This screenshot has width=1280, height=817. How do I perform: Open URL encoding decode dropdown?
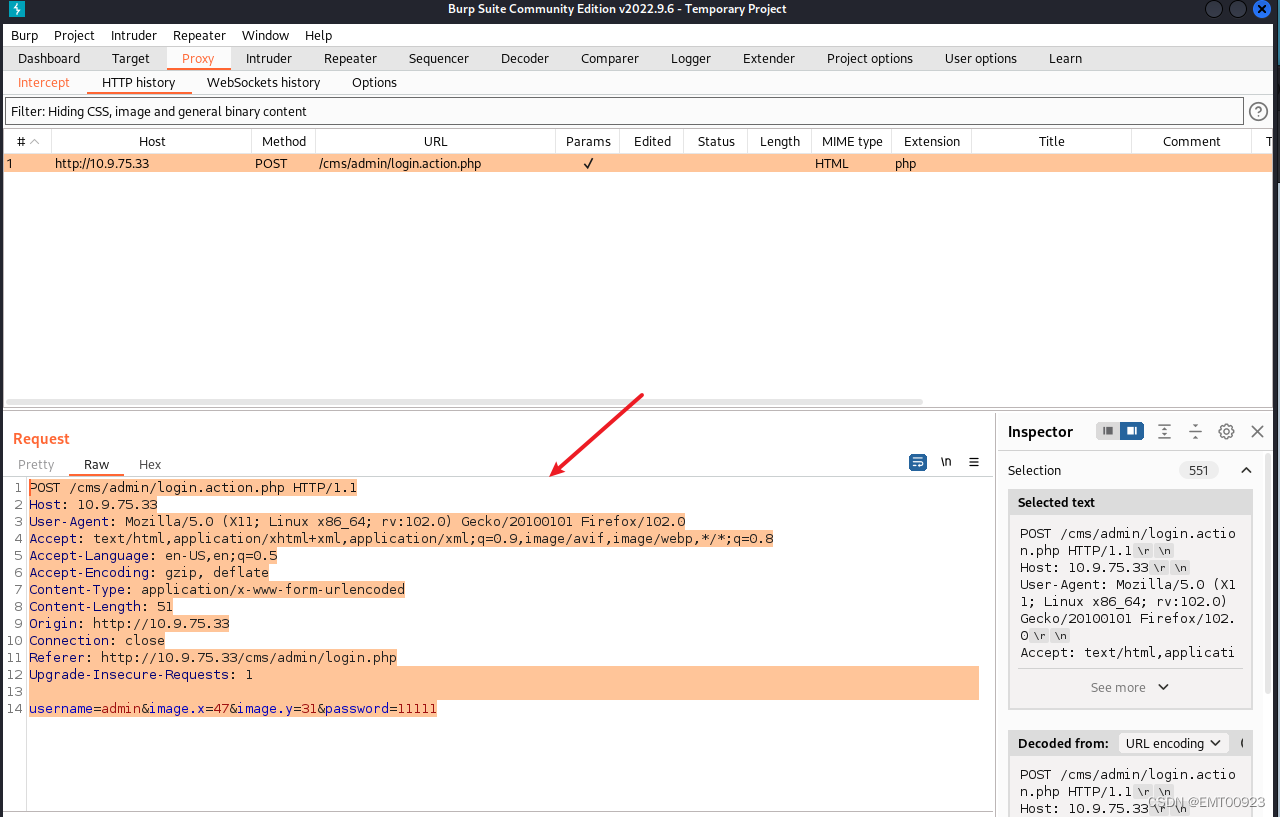coord(1173,743)
